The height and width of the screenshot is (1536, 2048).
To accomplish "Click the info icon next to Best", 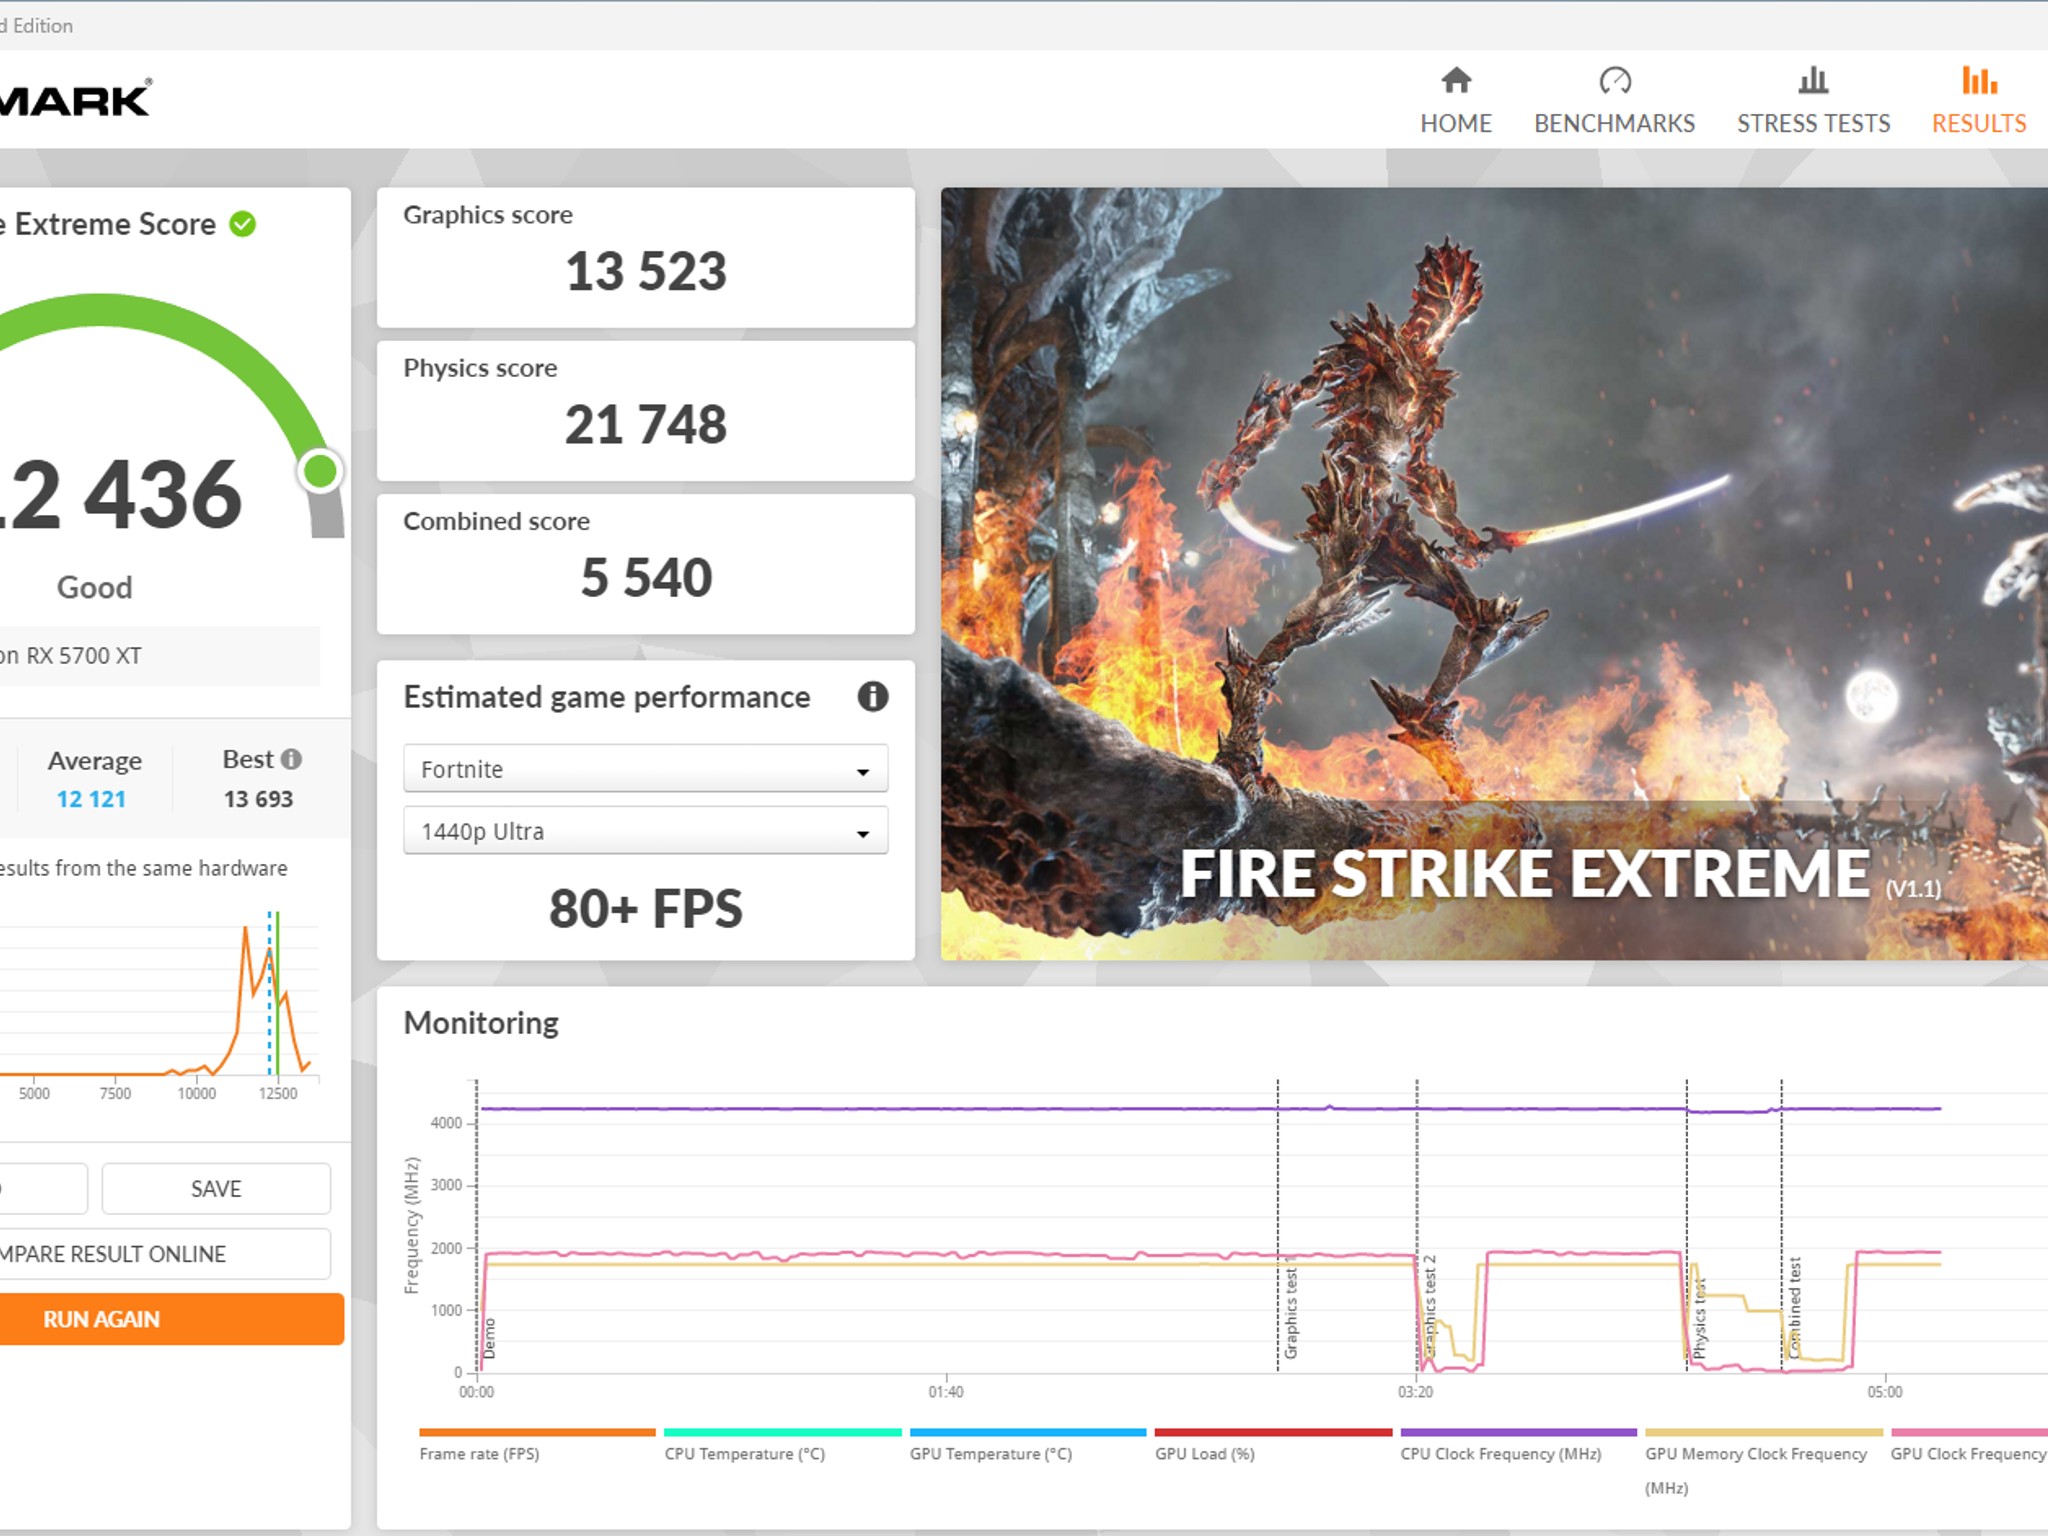I will [291, 759].
